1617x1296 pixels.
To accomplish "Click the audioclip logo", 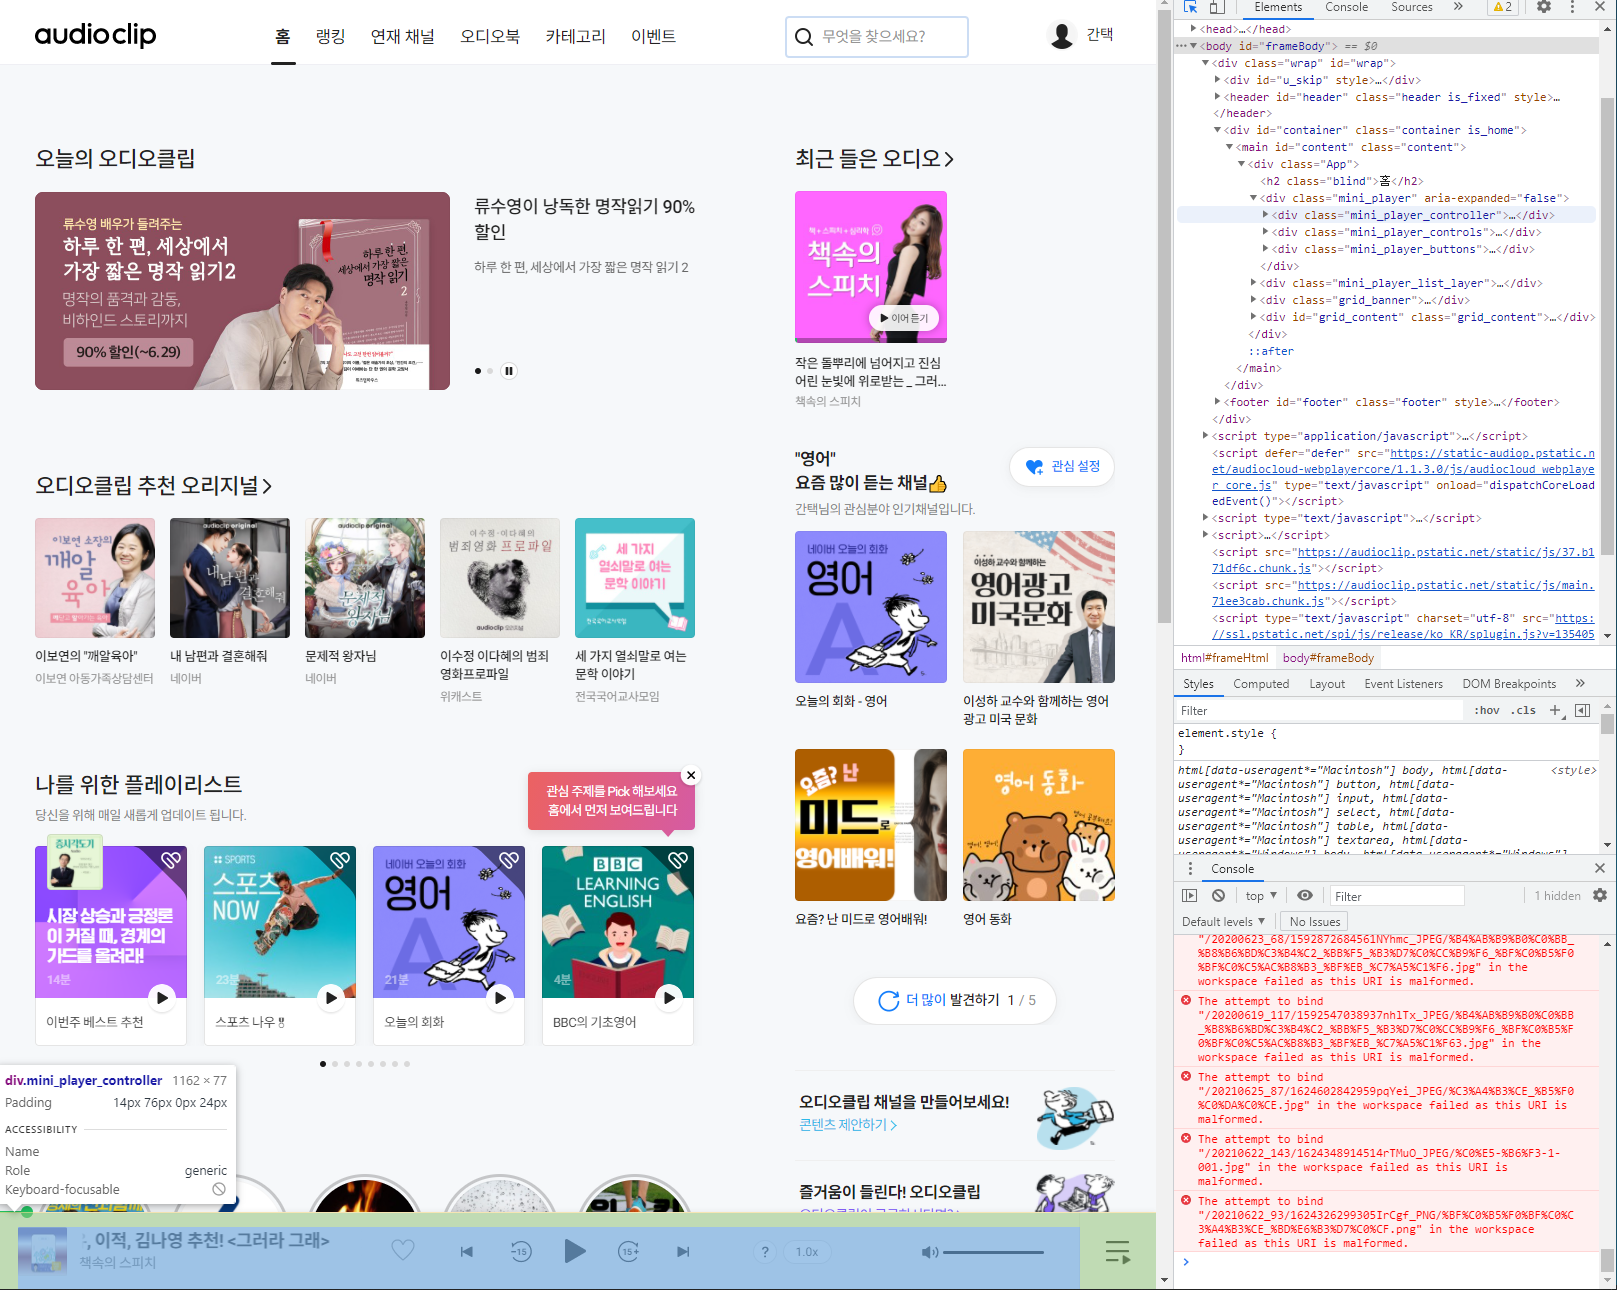I will point(95,35).
